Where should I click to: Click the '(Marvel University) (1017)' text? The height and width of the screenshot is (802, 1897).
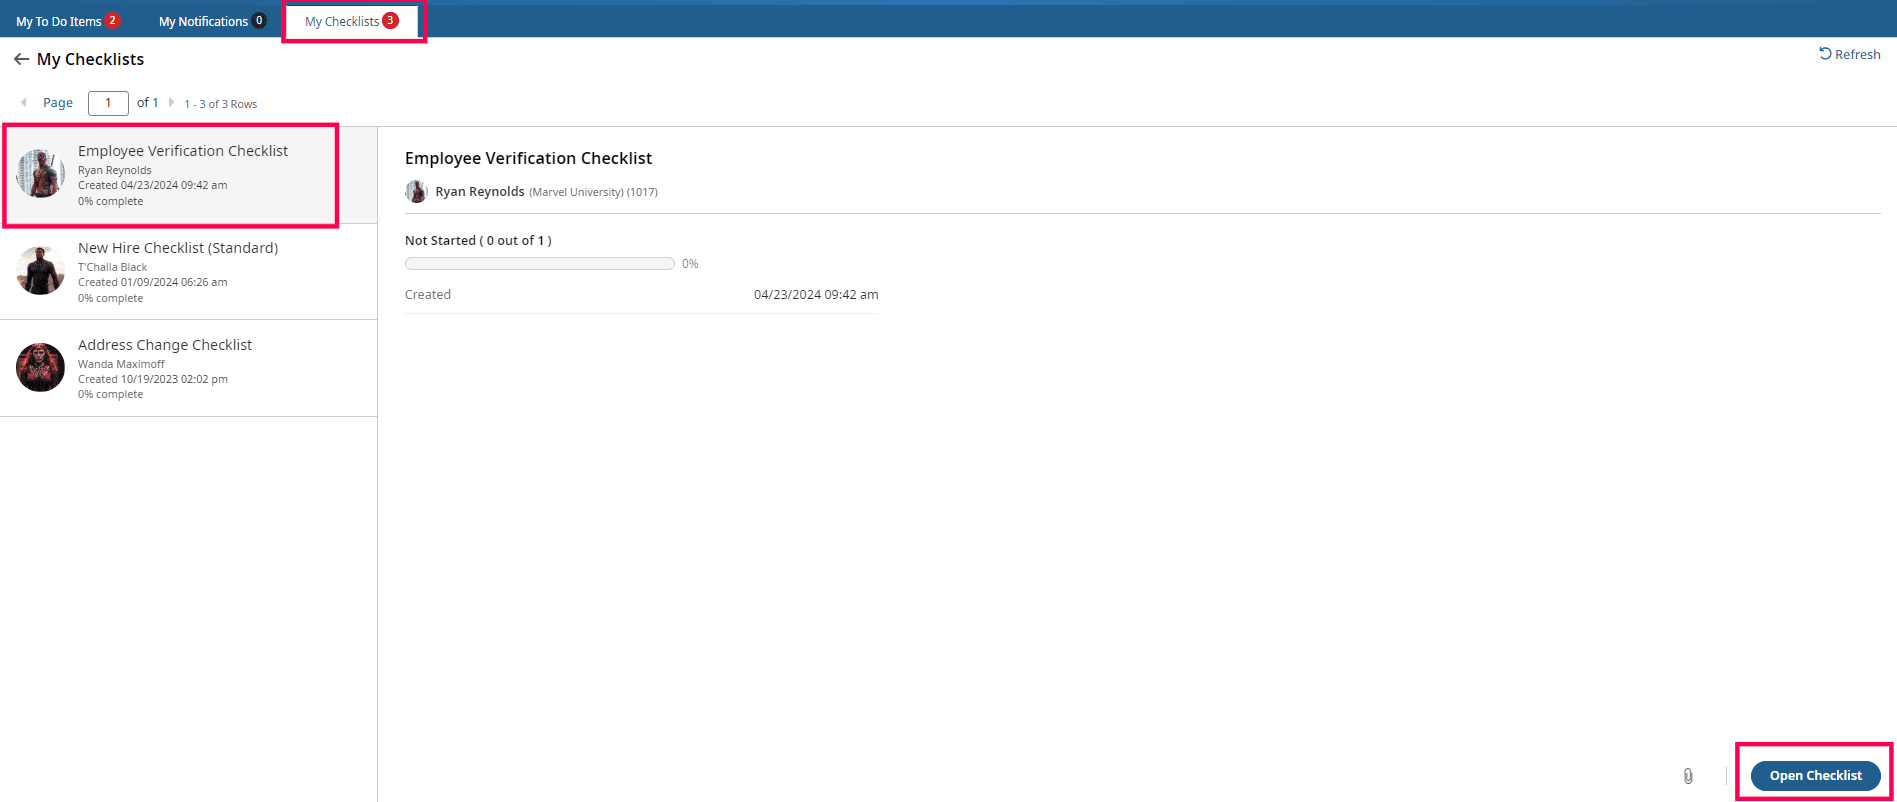[x=593, y=192]
